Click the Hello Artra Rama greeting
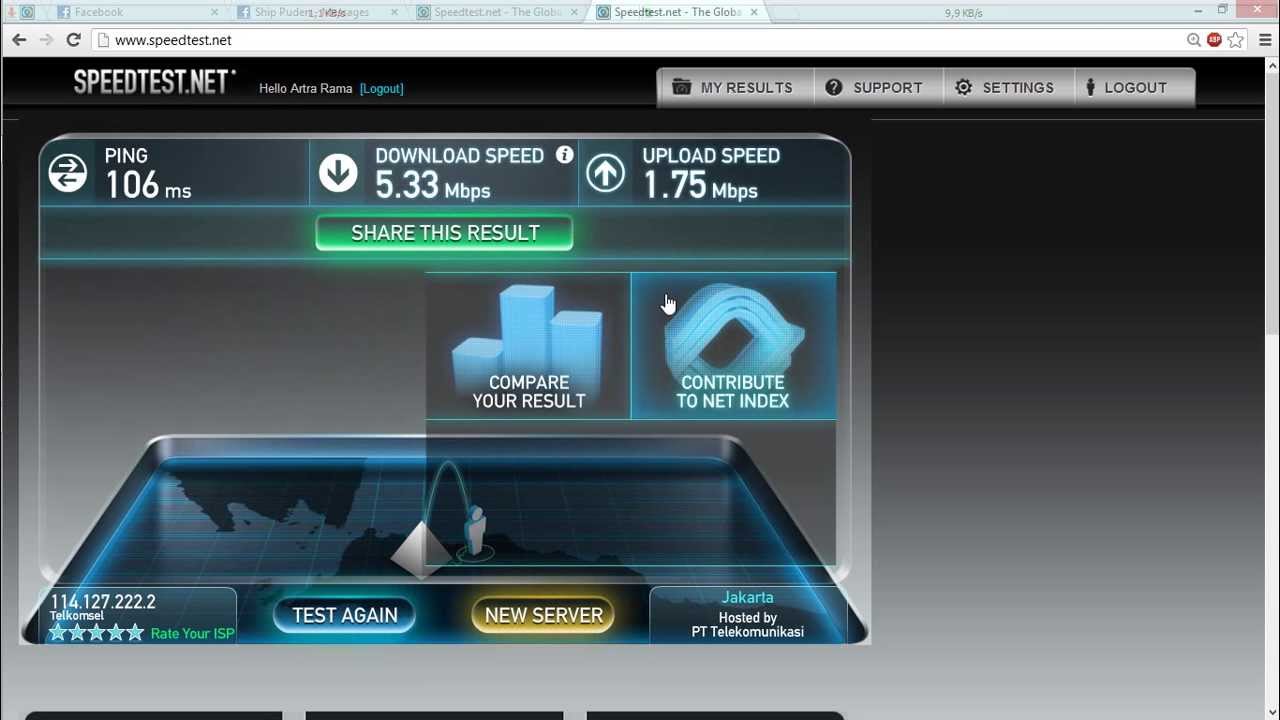 [306, 88]
